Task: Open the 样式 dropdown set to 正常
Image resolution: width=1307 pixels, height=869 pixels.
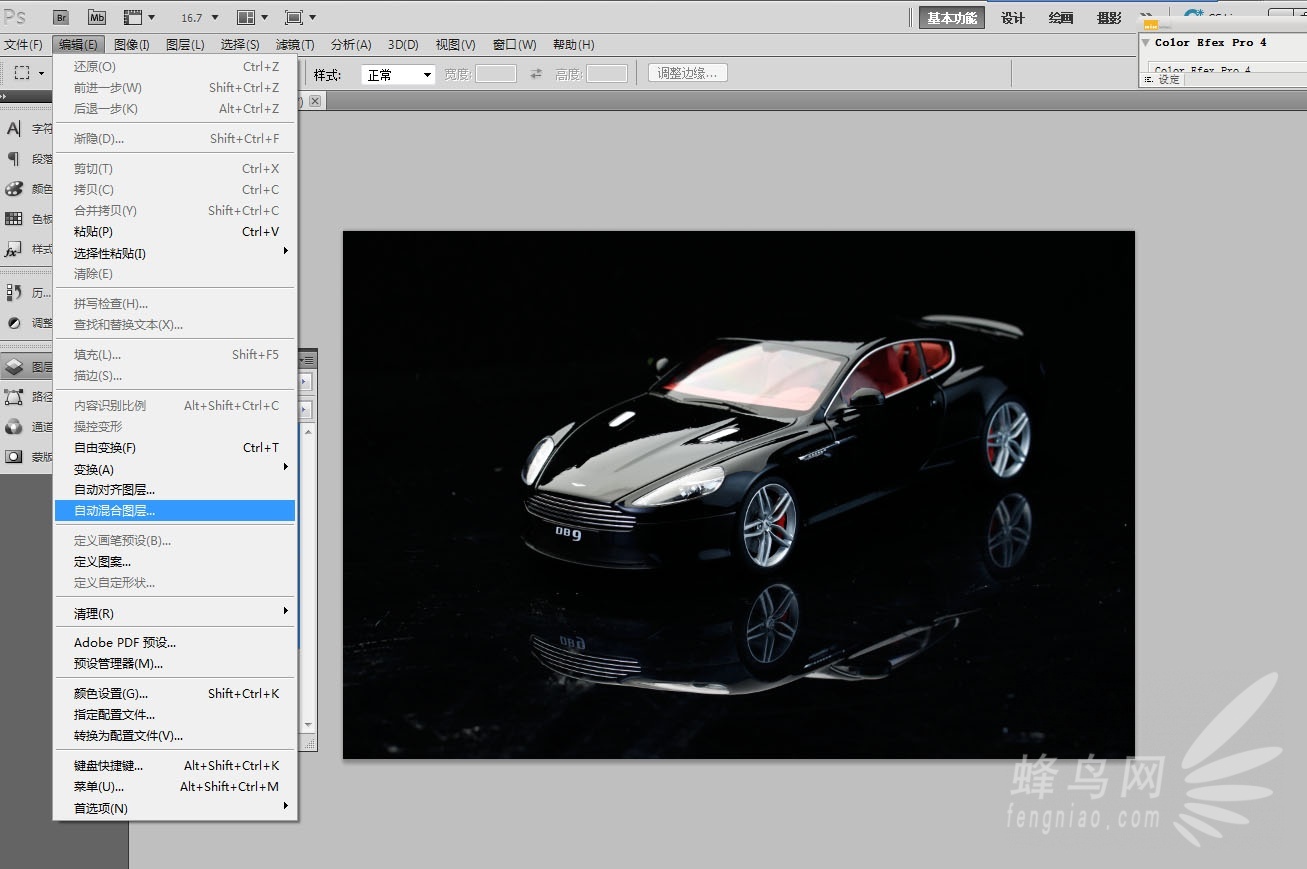Action: coord(398,74)
